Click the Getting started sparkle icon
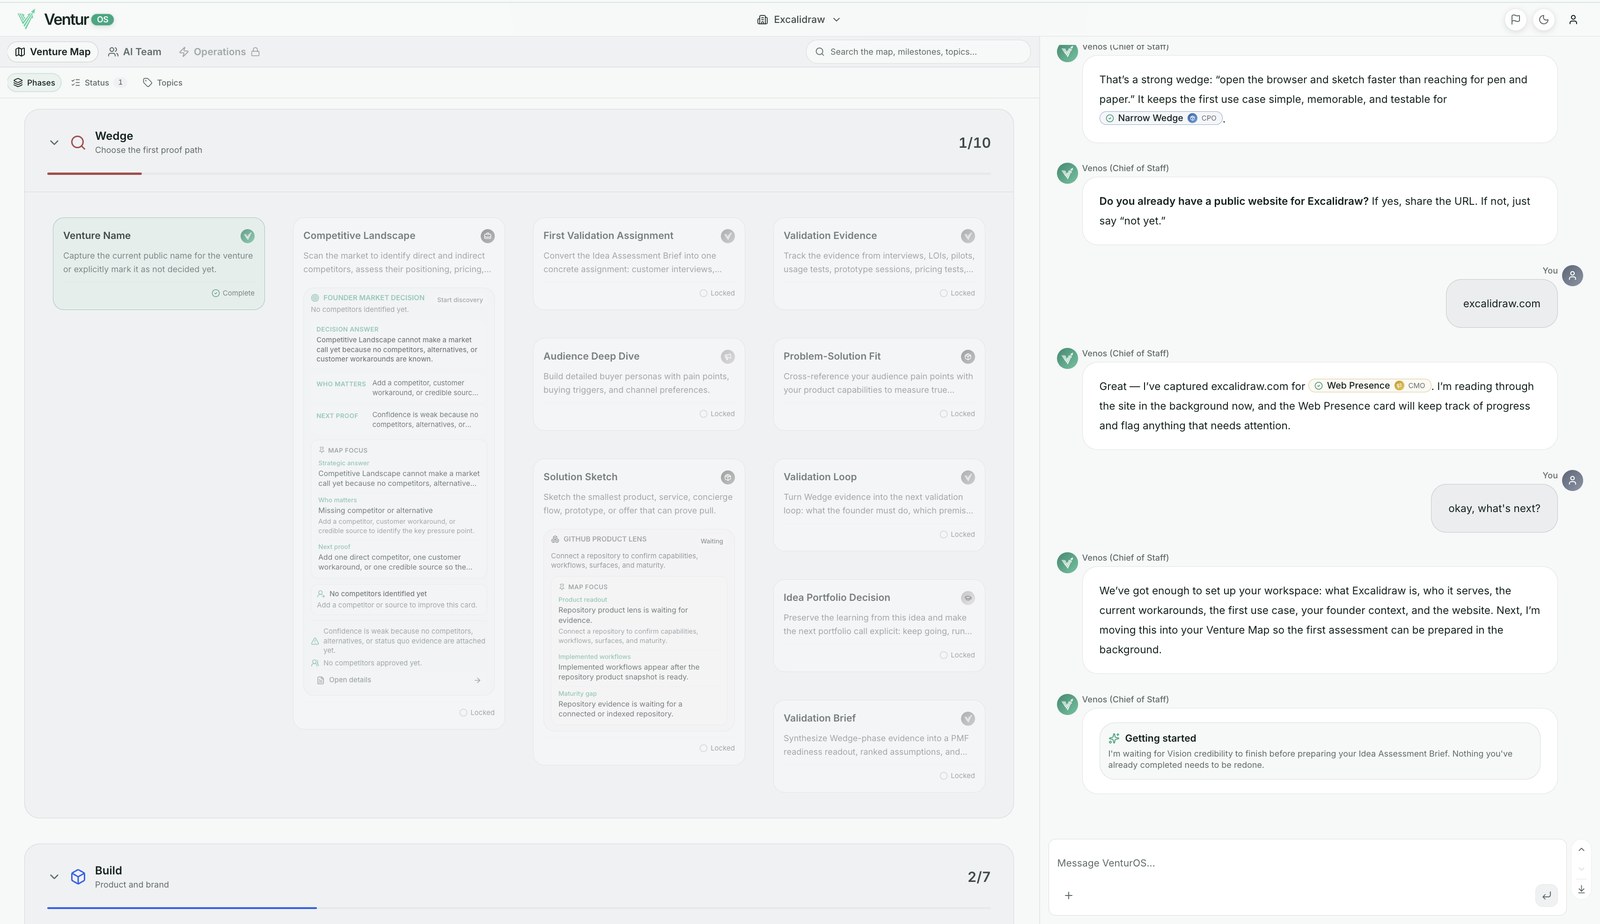Image resolution: width=1600 pixels, height=924 pixels. click(1114, 738)
